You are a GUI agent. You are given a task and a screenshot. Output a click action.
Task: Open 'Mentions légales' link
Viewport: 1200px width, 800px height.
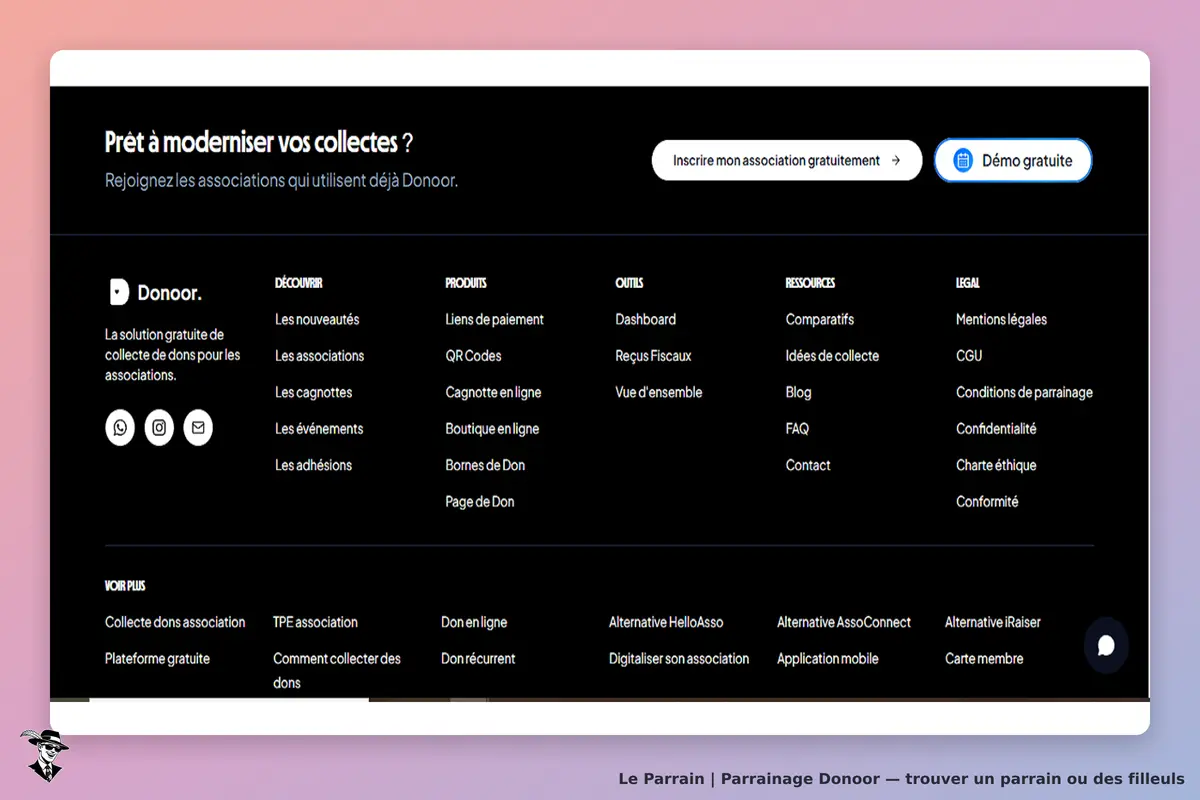[x=1002, y=320]
